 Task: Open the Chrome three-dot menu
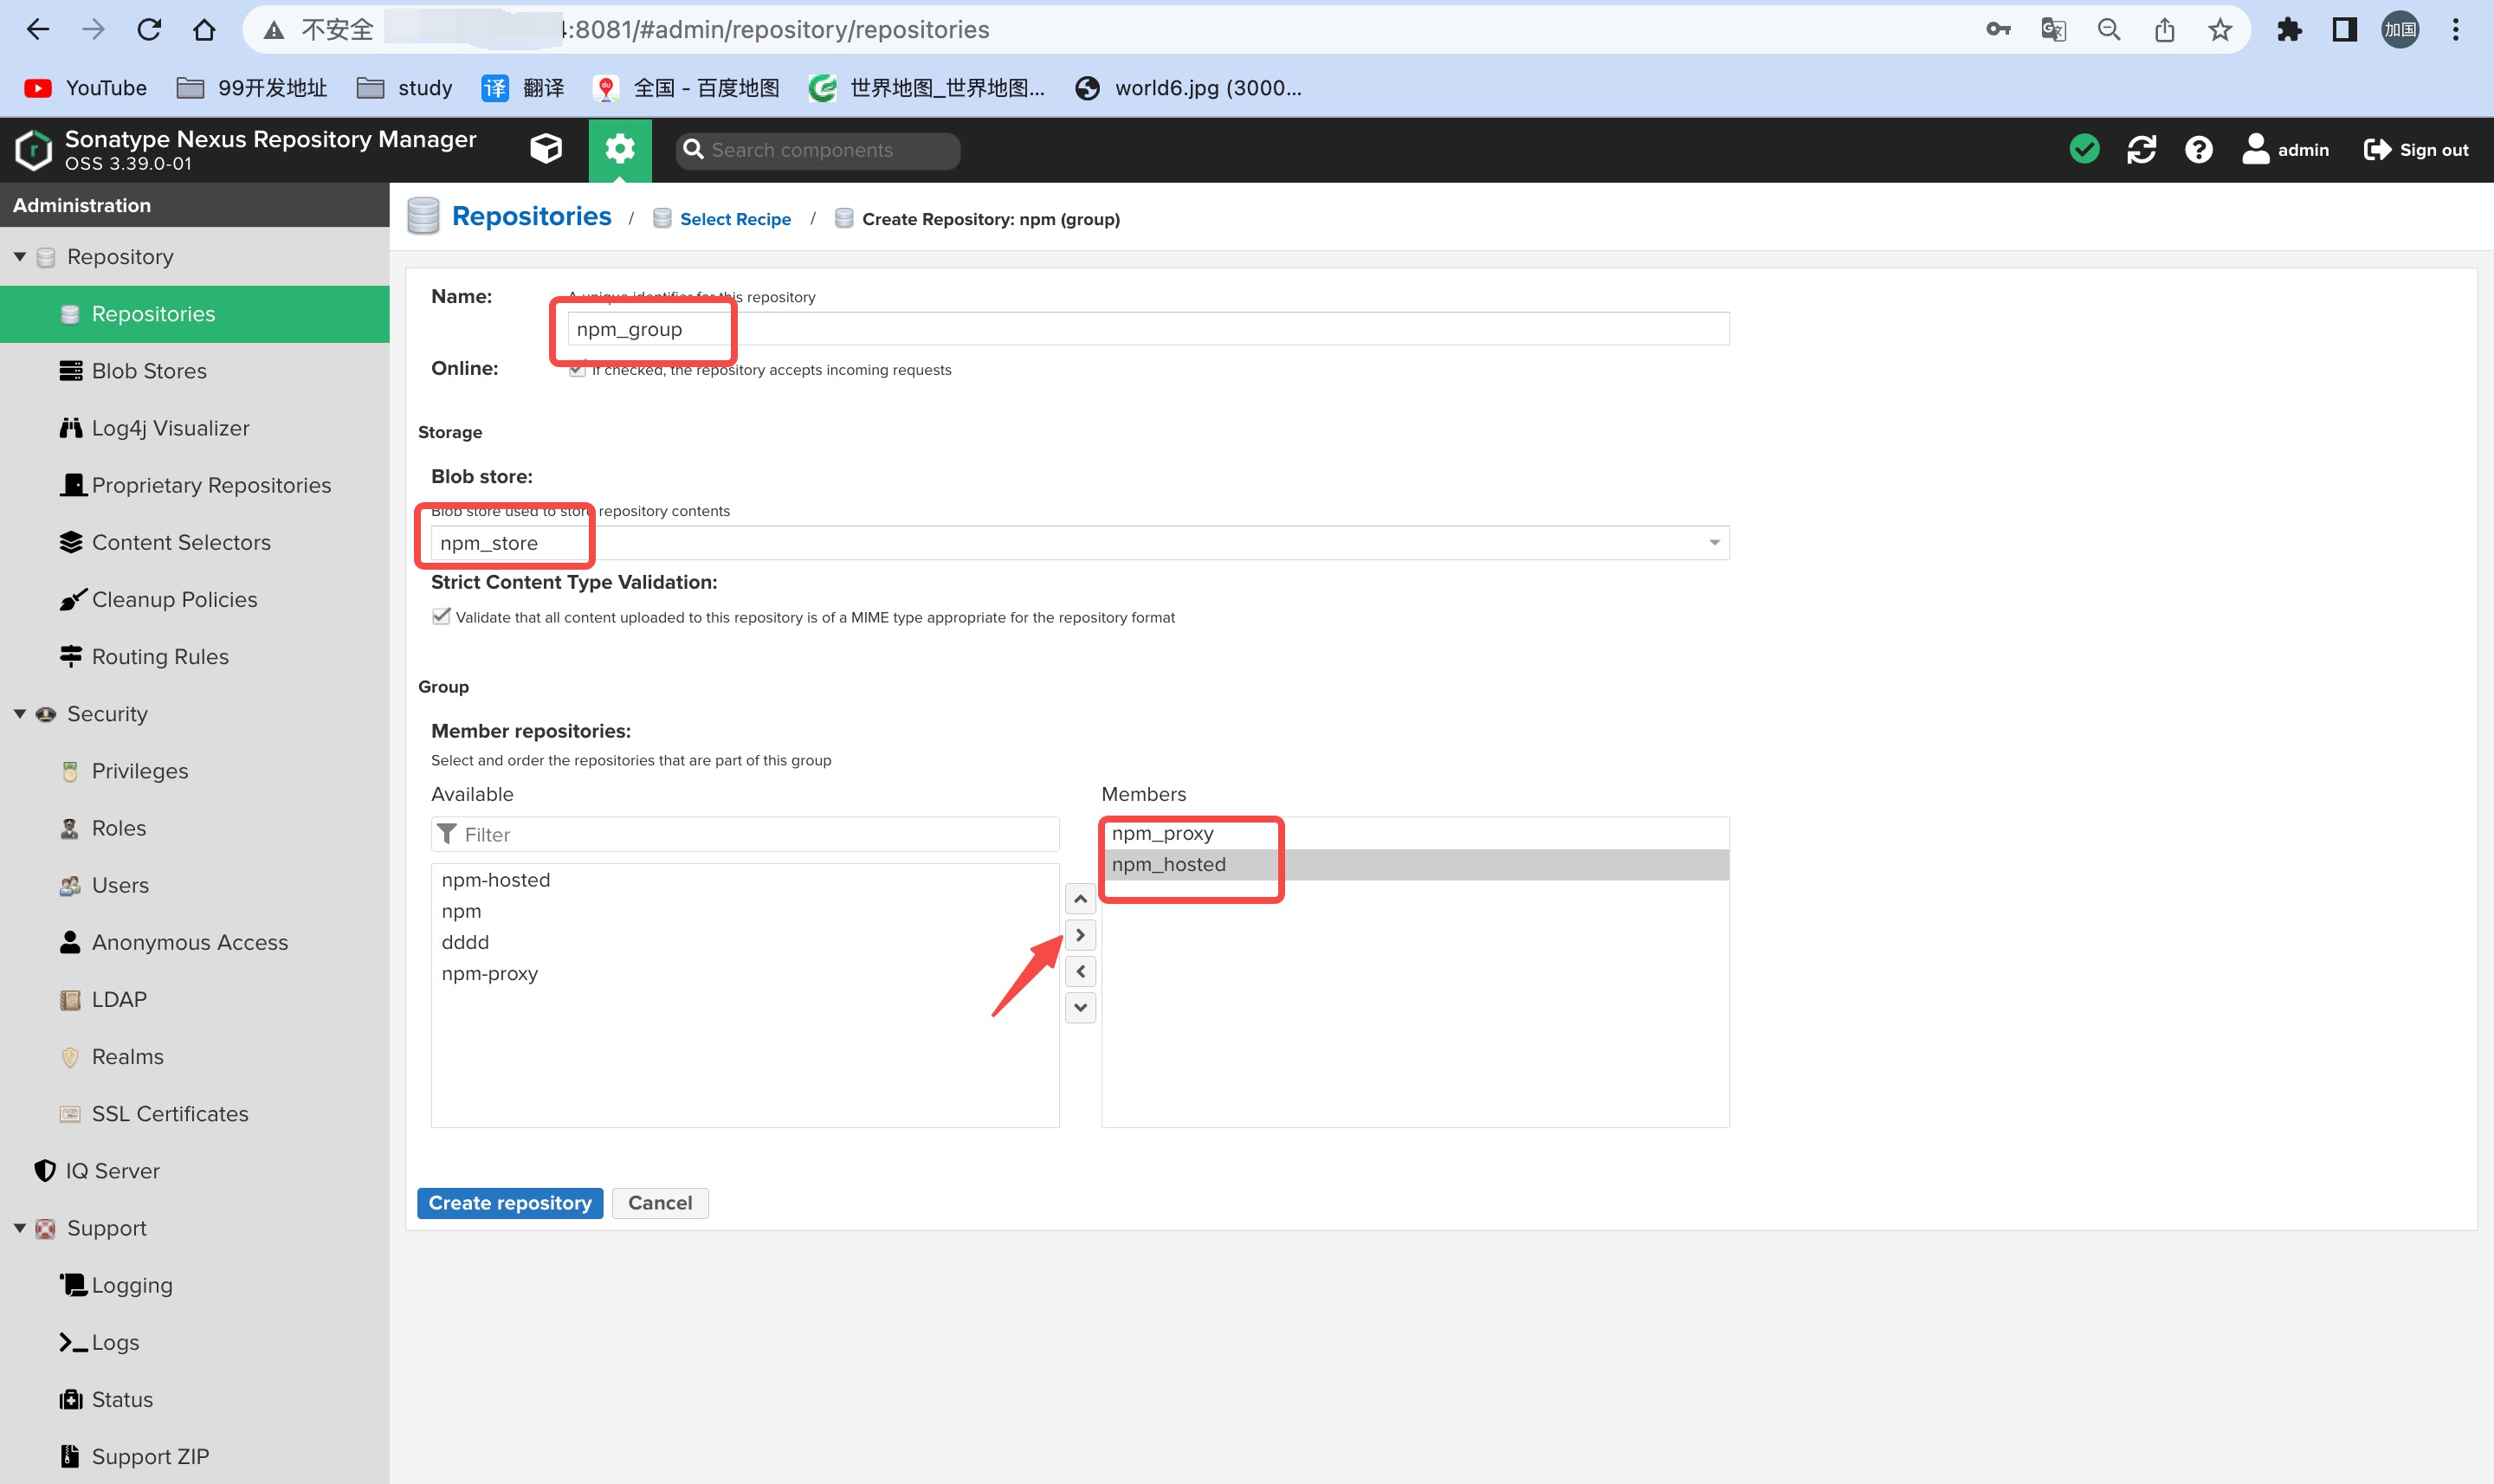point(2455,30)
